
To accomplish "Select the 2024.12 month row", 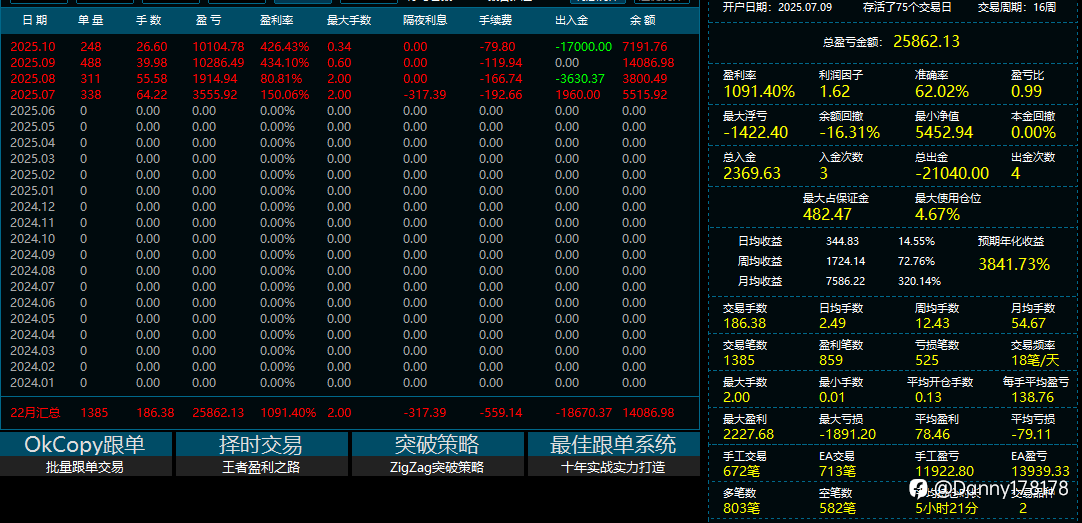I will (x=350, y=206).
